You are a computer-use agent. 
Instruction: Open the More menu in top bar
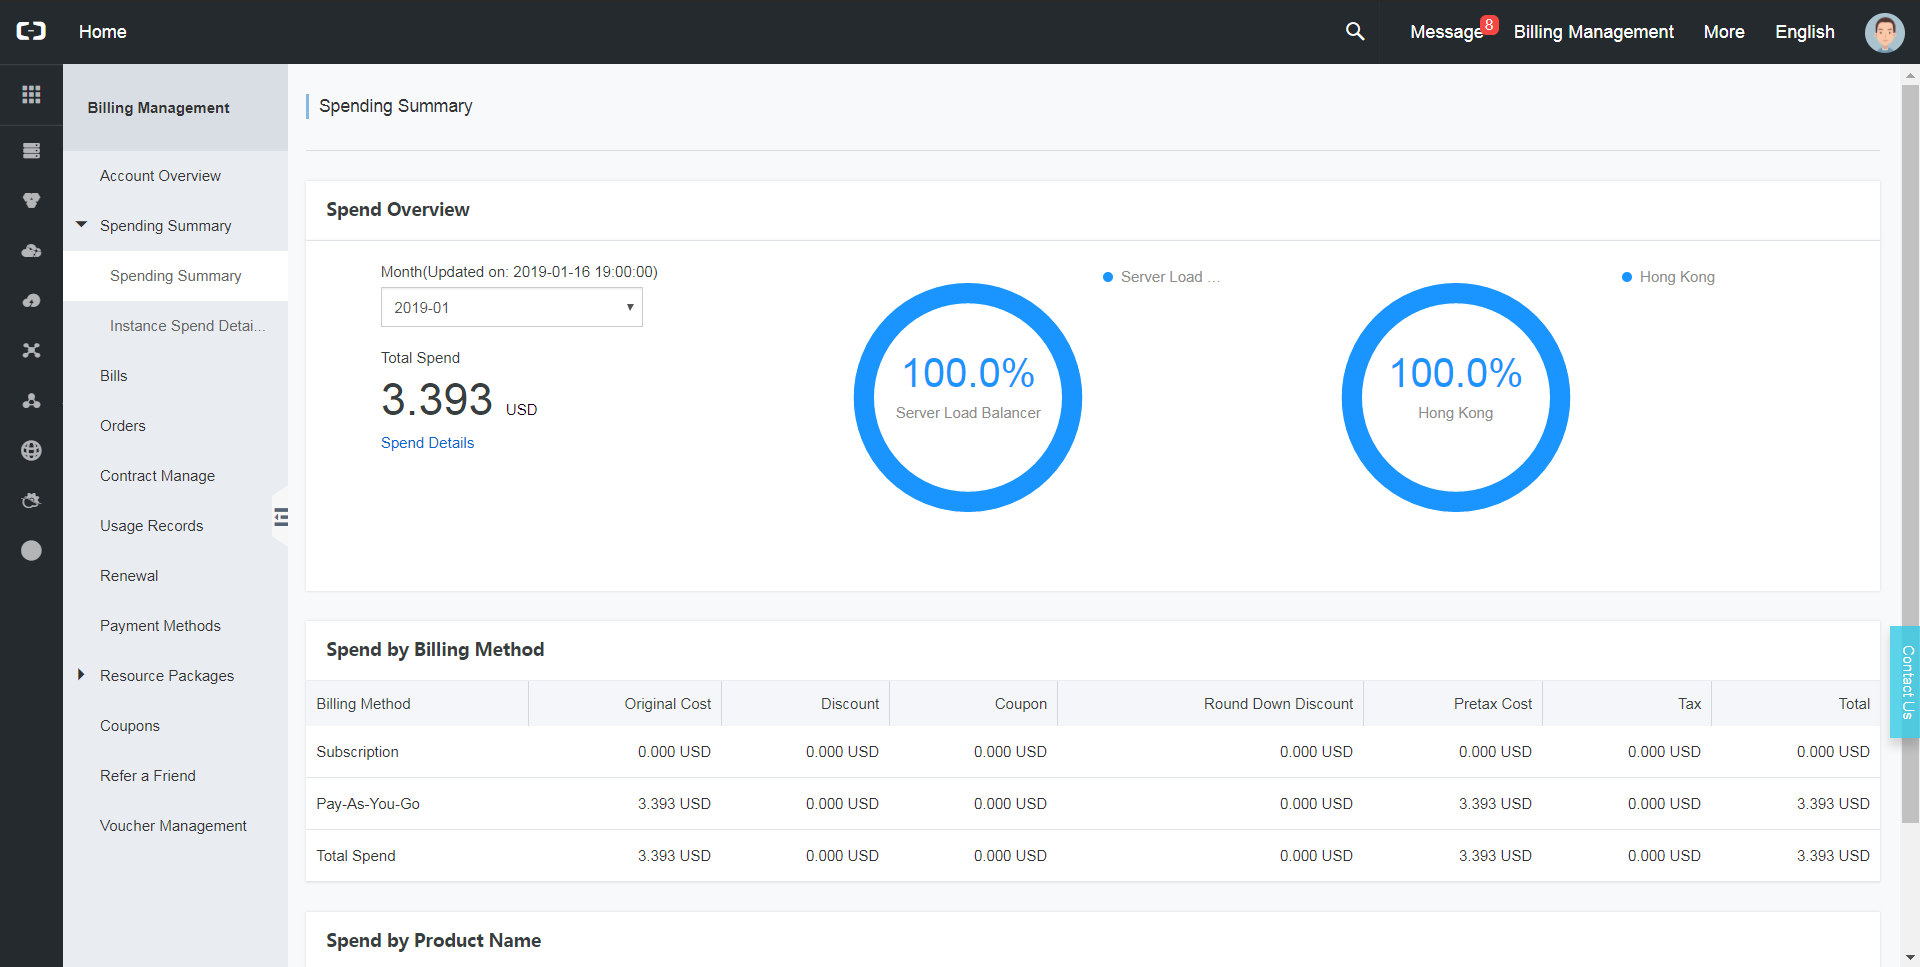(1724, 32)
